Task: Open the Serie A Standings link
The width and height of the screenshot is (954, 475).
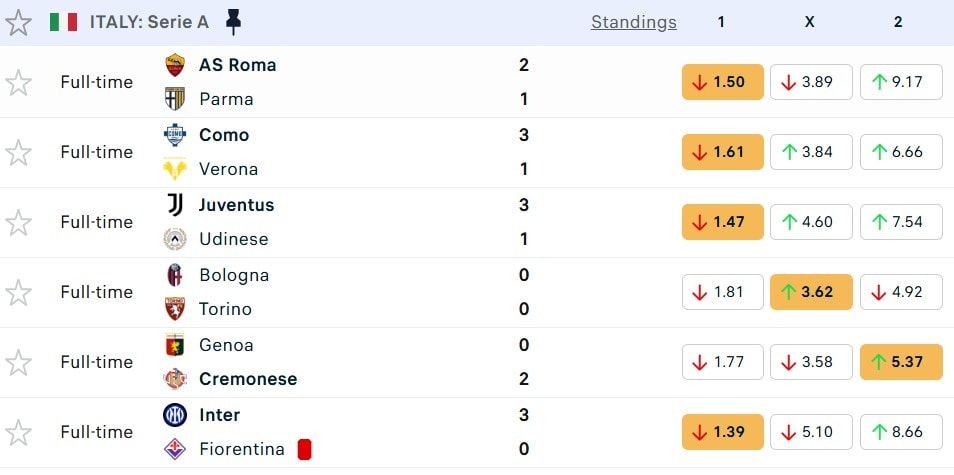Action: pyautogui.click(x=633, y=22)
